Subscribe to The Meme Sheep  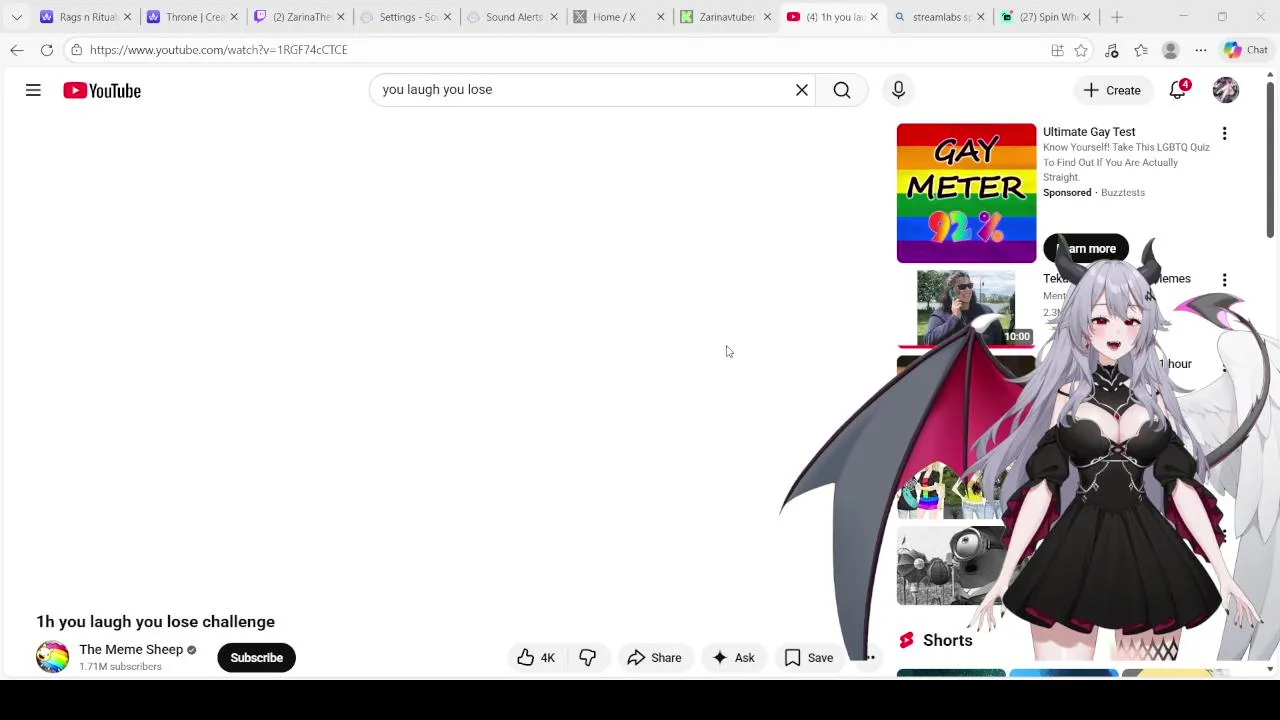[x=256, y=658]
